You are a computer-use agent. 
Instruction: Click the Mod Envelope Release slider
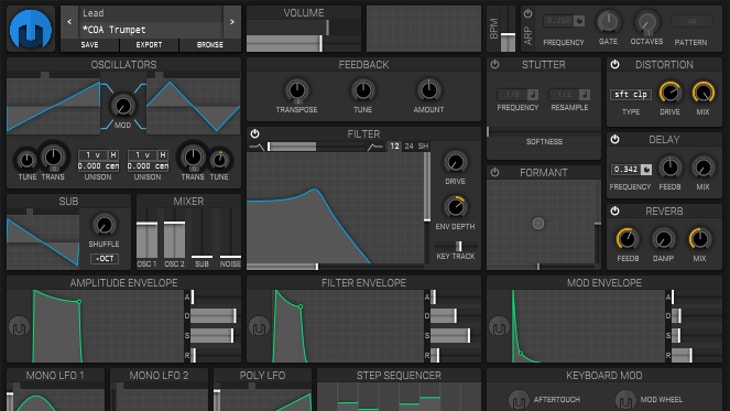695,355
